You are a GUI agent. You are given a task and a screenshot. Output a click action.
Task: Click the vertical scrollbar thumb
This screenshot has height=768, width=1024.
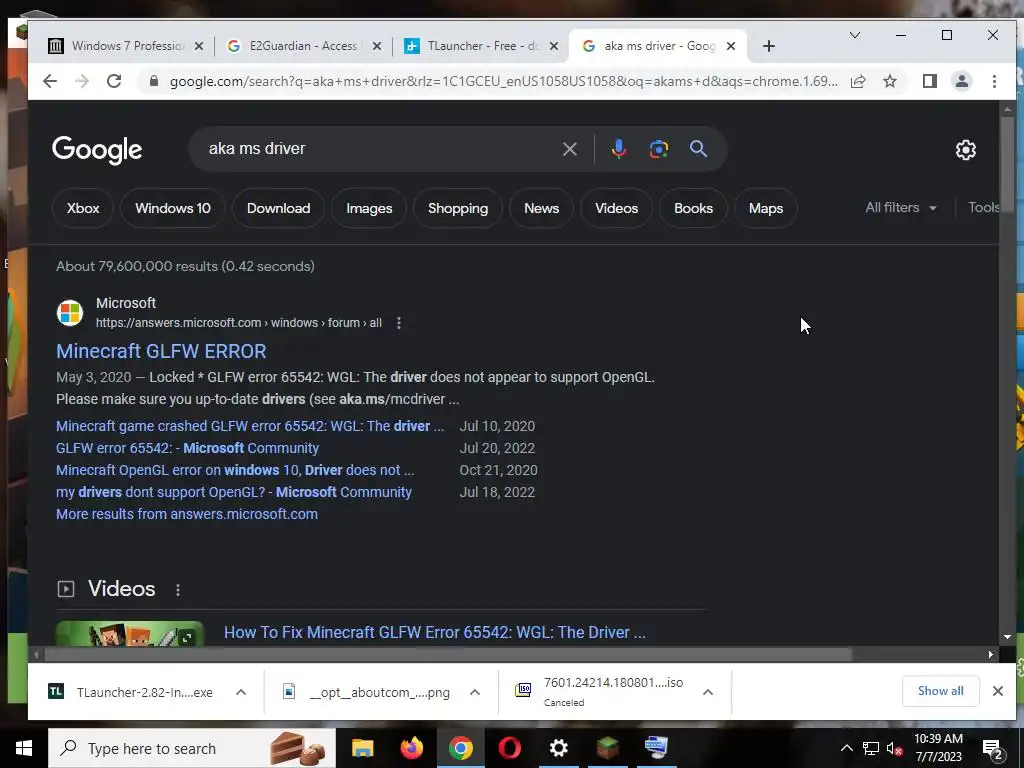(x=1007, y=163)
